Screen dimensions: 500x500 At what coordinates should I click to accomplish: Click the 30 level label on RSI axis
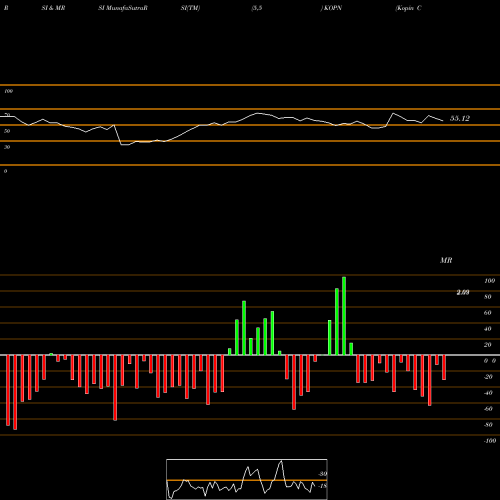pos(7,147)
